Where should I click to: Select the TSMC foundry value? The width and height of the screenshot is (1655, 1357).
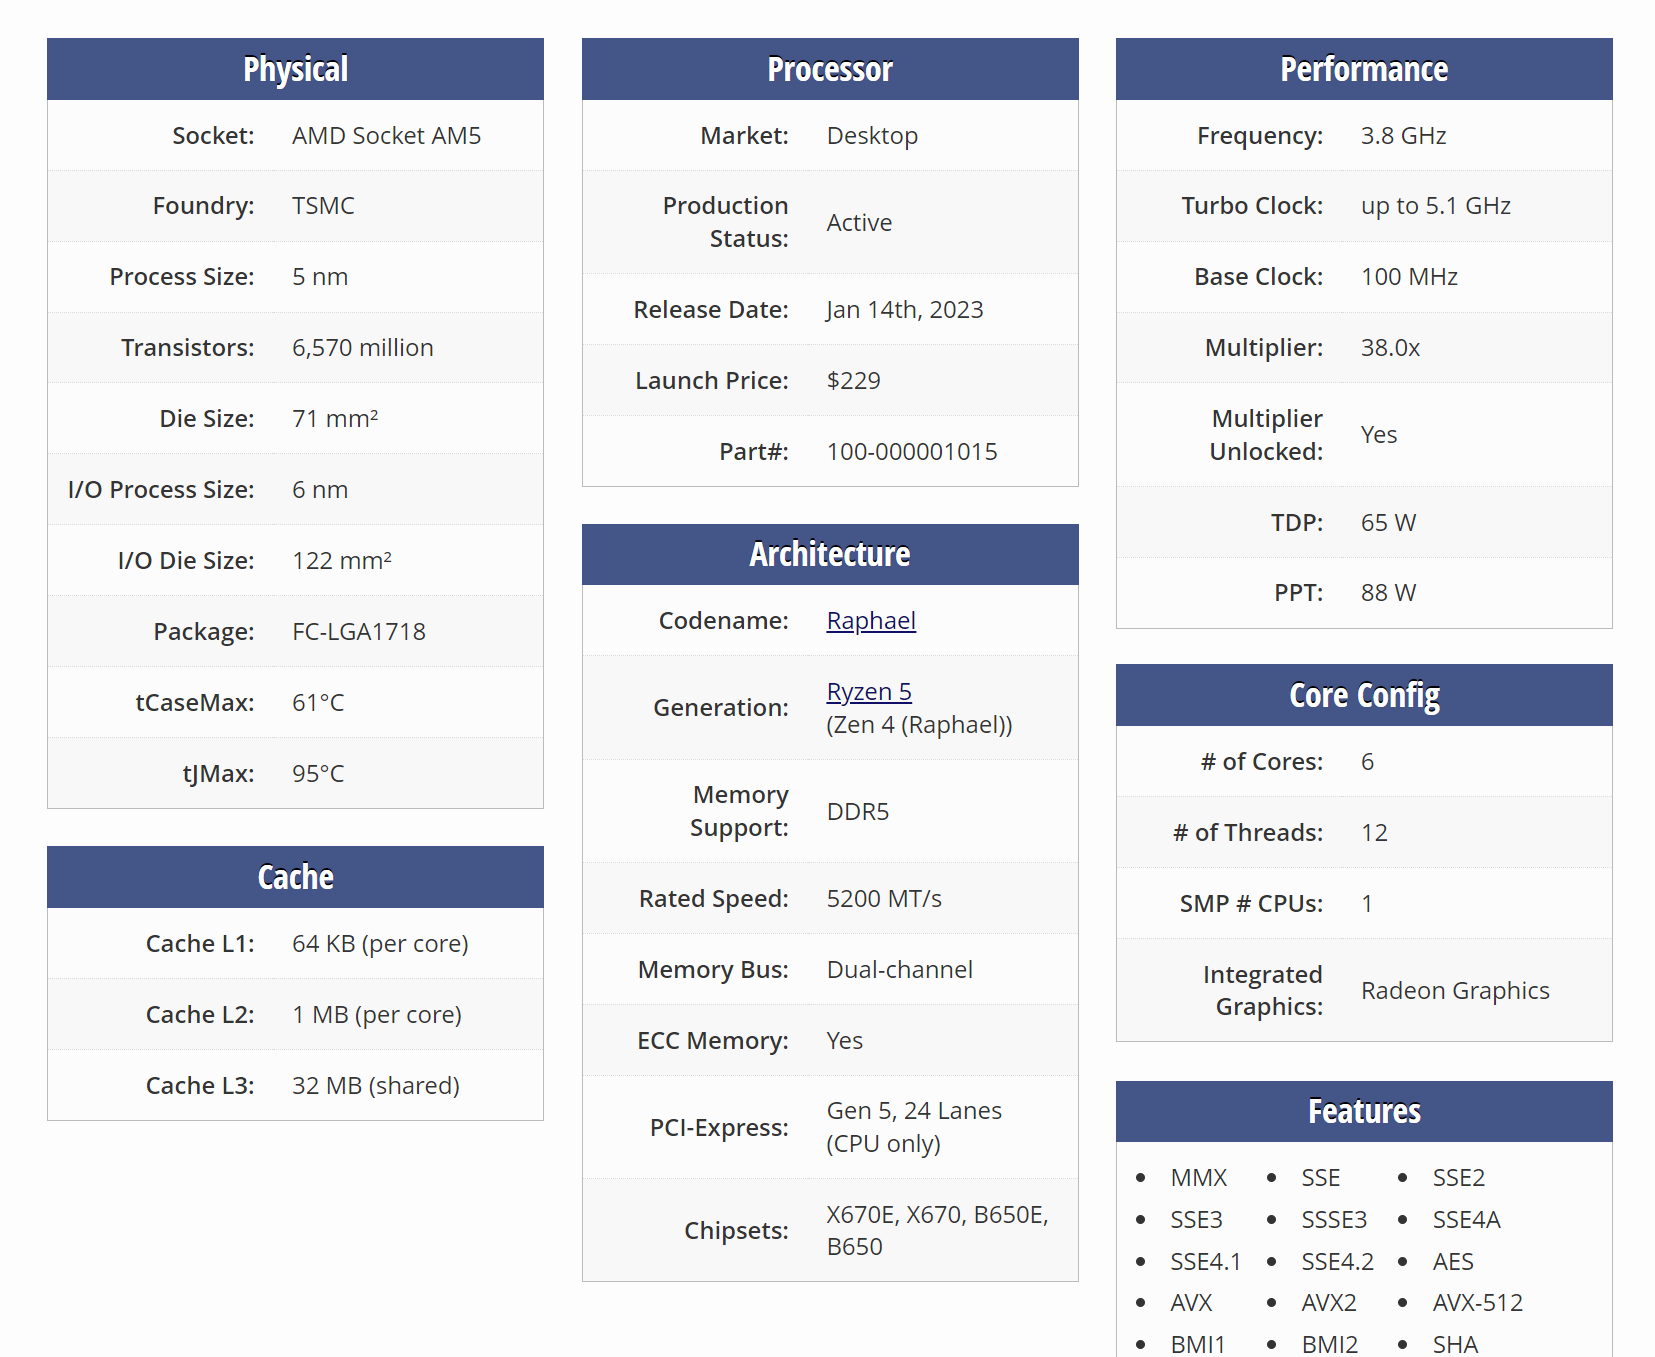[x=323, y=206]
